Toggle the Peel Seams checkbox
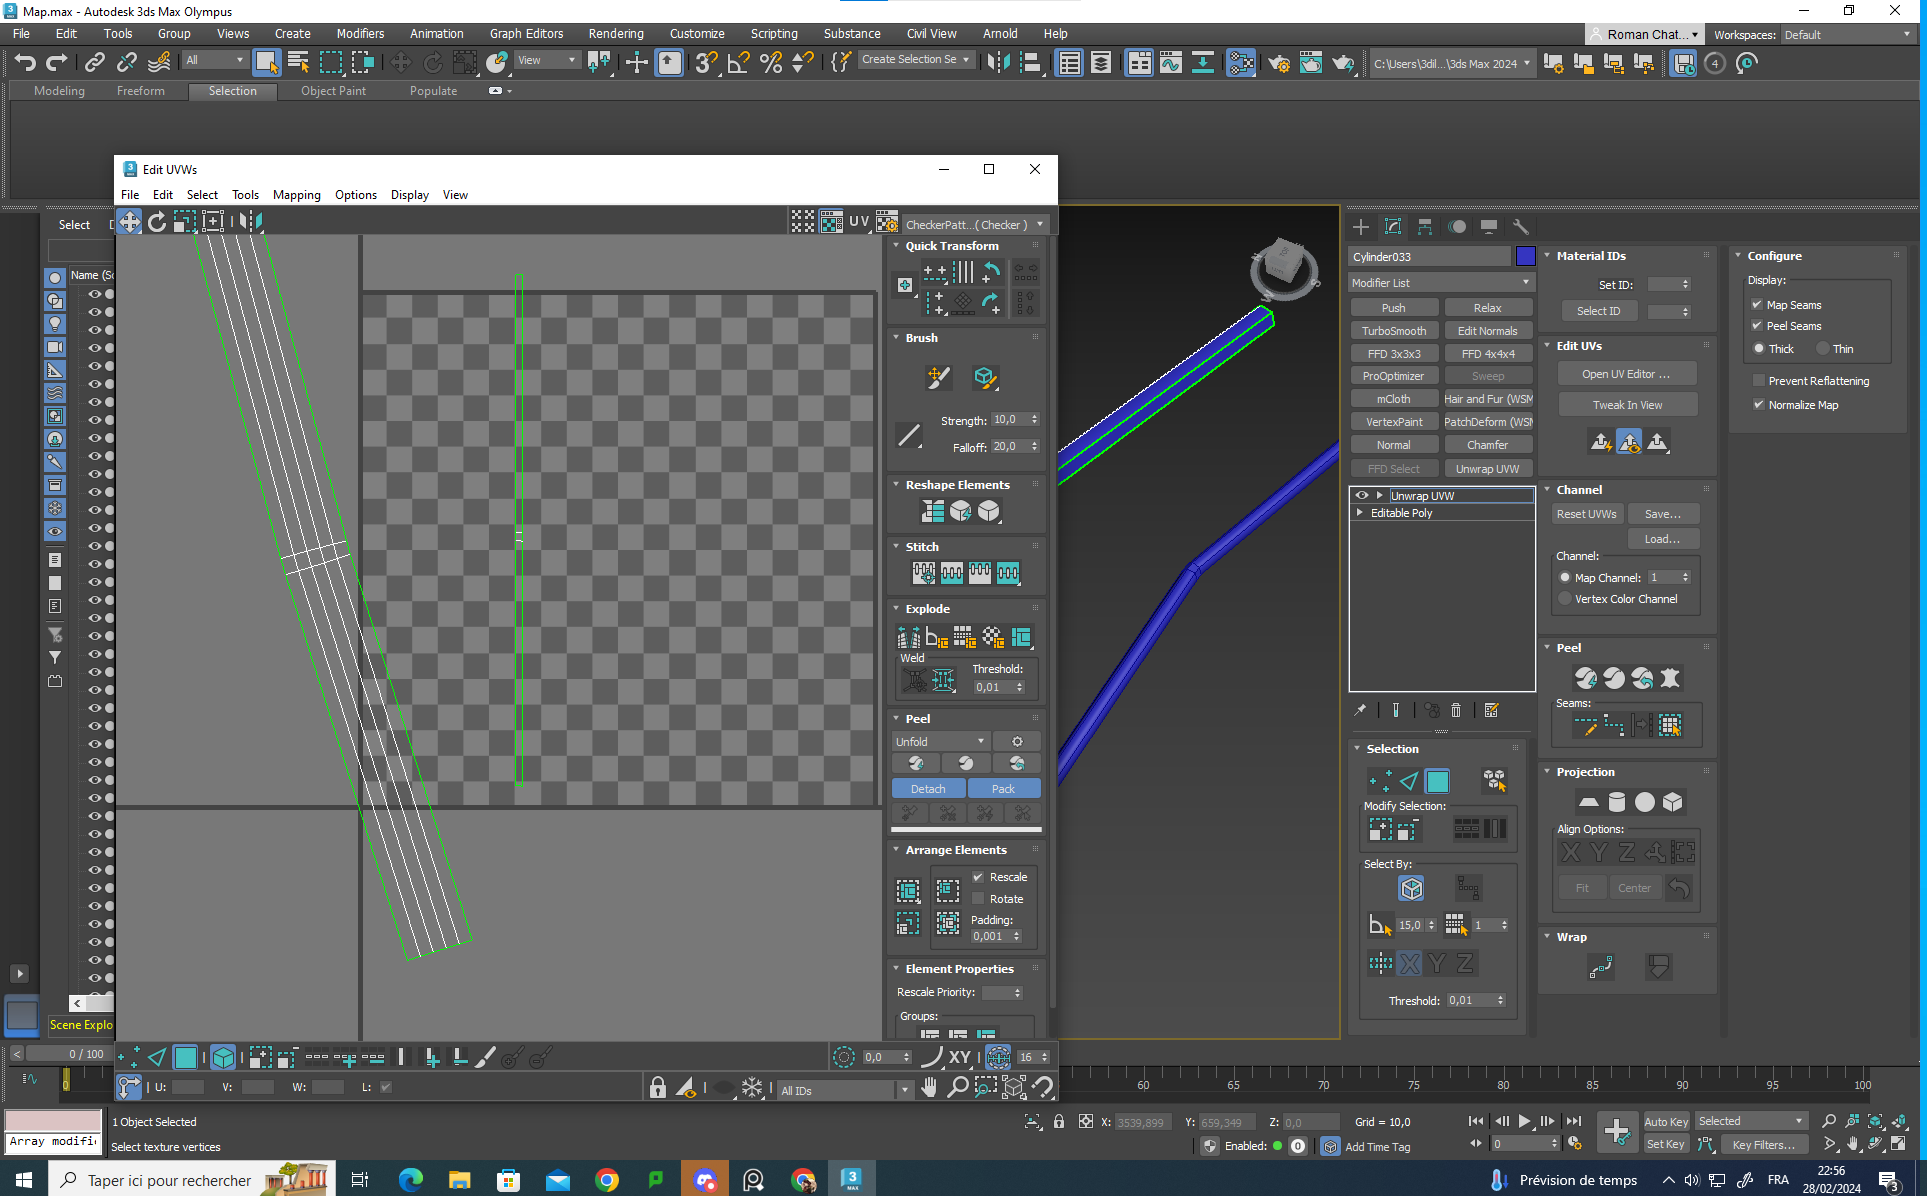 (x=1757, y=325)
